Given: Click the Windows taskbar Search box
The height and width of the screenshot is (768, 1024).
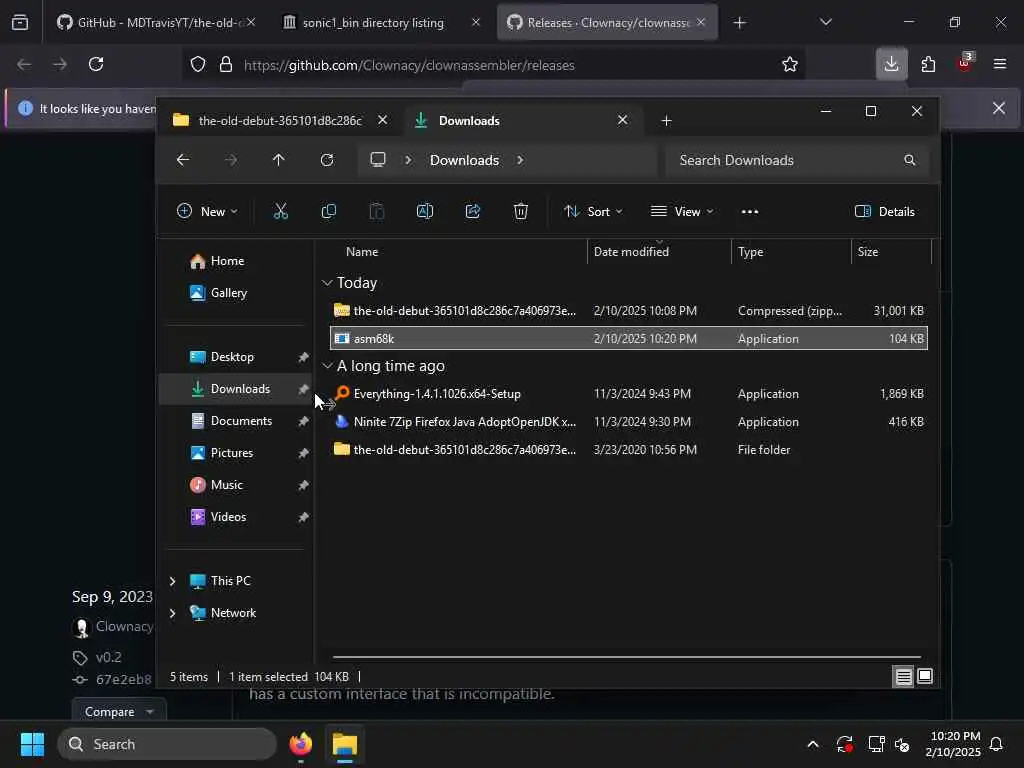Looking at the screenshot, I should click(x=167, y=744).
